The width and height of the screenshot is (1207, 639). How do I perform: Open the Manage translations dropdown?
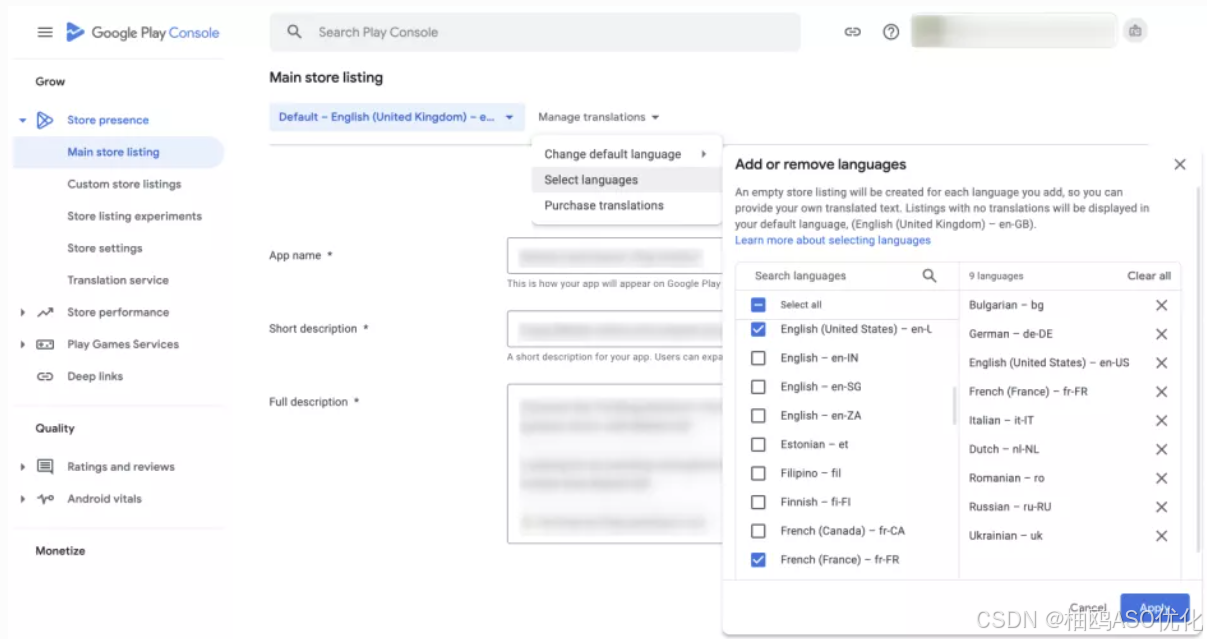pos(598,117)
